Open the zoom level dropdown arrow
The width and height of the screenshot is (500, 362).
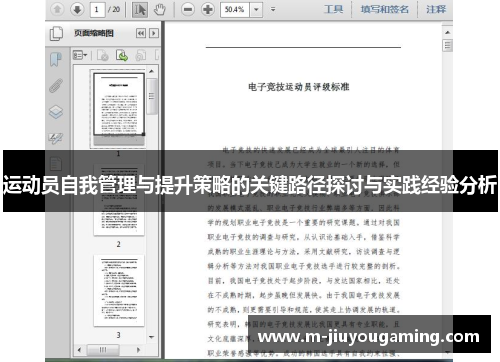click(256, 9)
